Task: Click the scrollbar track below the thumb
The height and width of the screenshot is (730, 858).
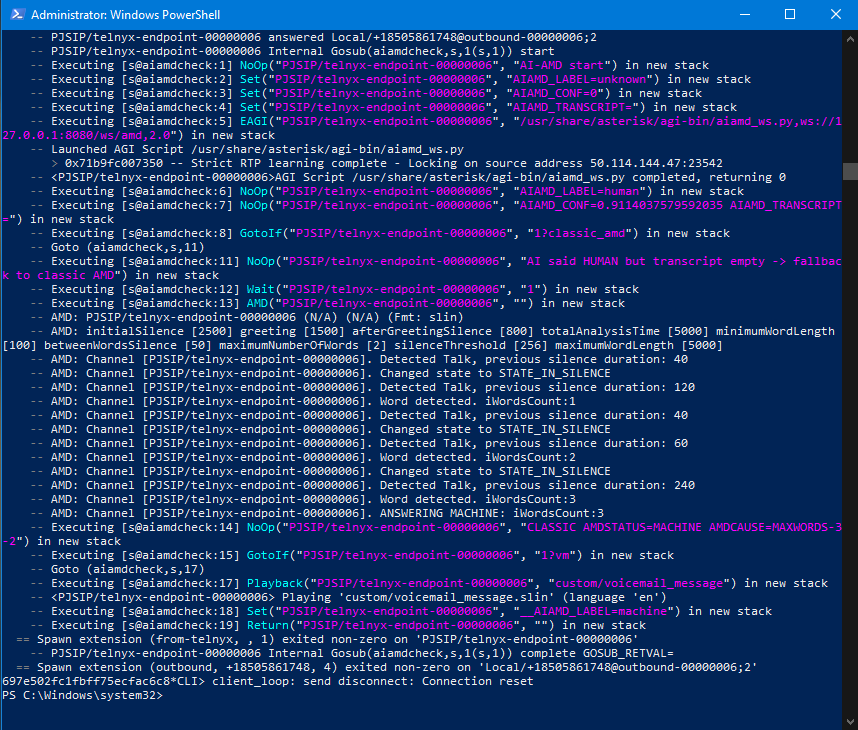Action: [x=850, y=438]
